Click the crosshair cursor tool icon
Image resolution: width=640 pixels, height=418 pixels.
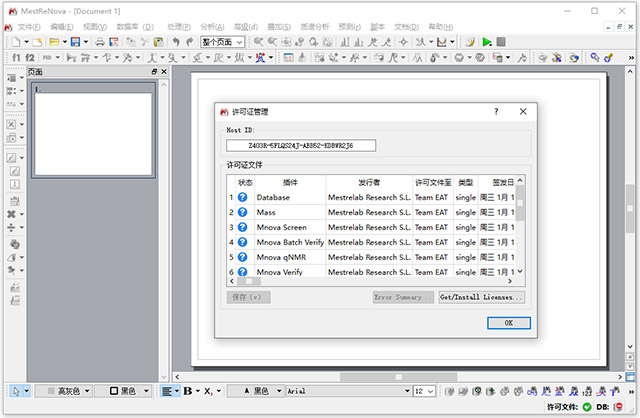[404, 42]
